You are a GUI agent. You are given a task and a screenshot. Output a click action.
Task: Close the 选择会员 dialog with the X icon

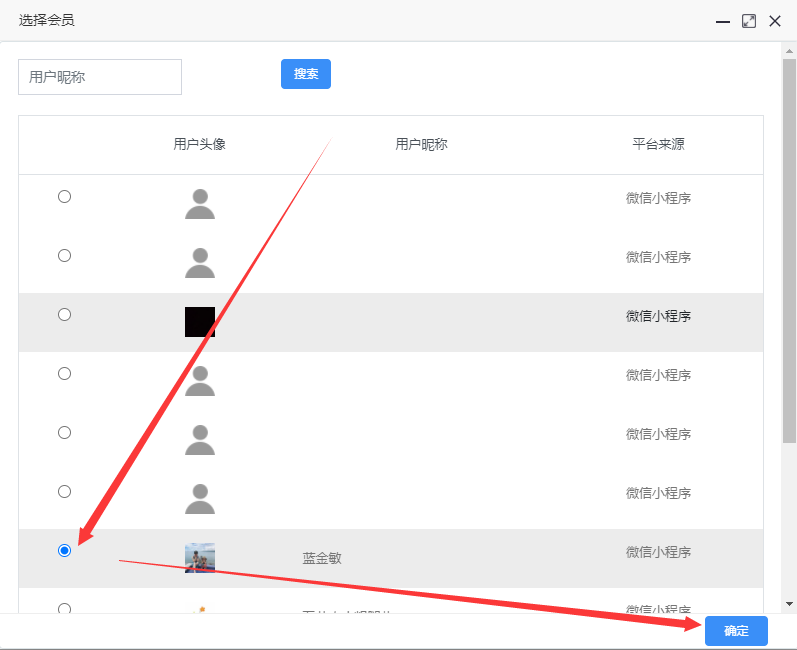774,21
